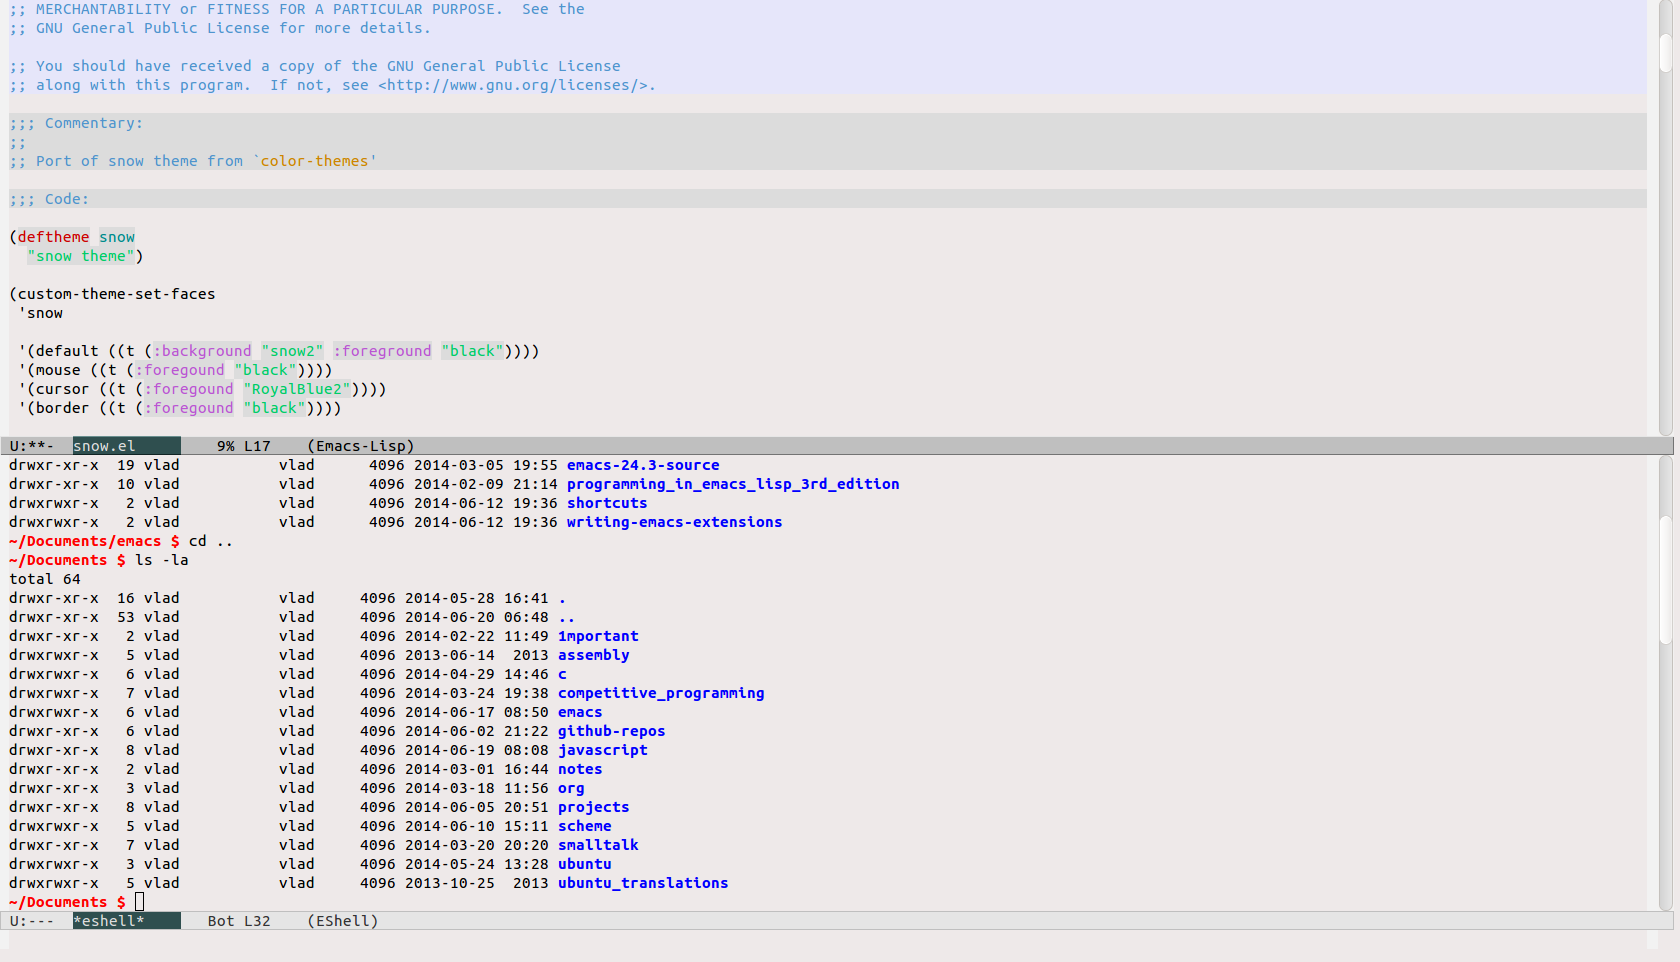Viewport: 1680px width, 962px height.
Task: Click the 1mportant directory name
Action: tap(598, 636)
